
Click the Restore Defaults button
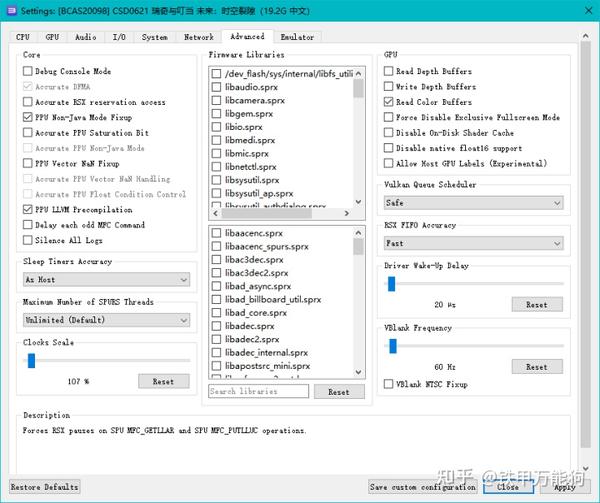pyautogui.click(x=44, y=487)
